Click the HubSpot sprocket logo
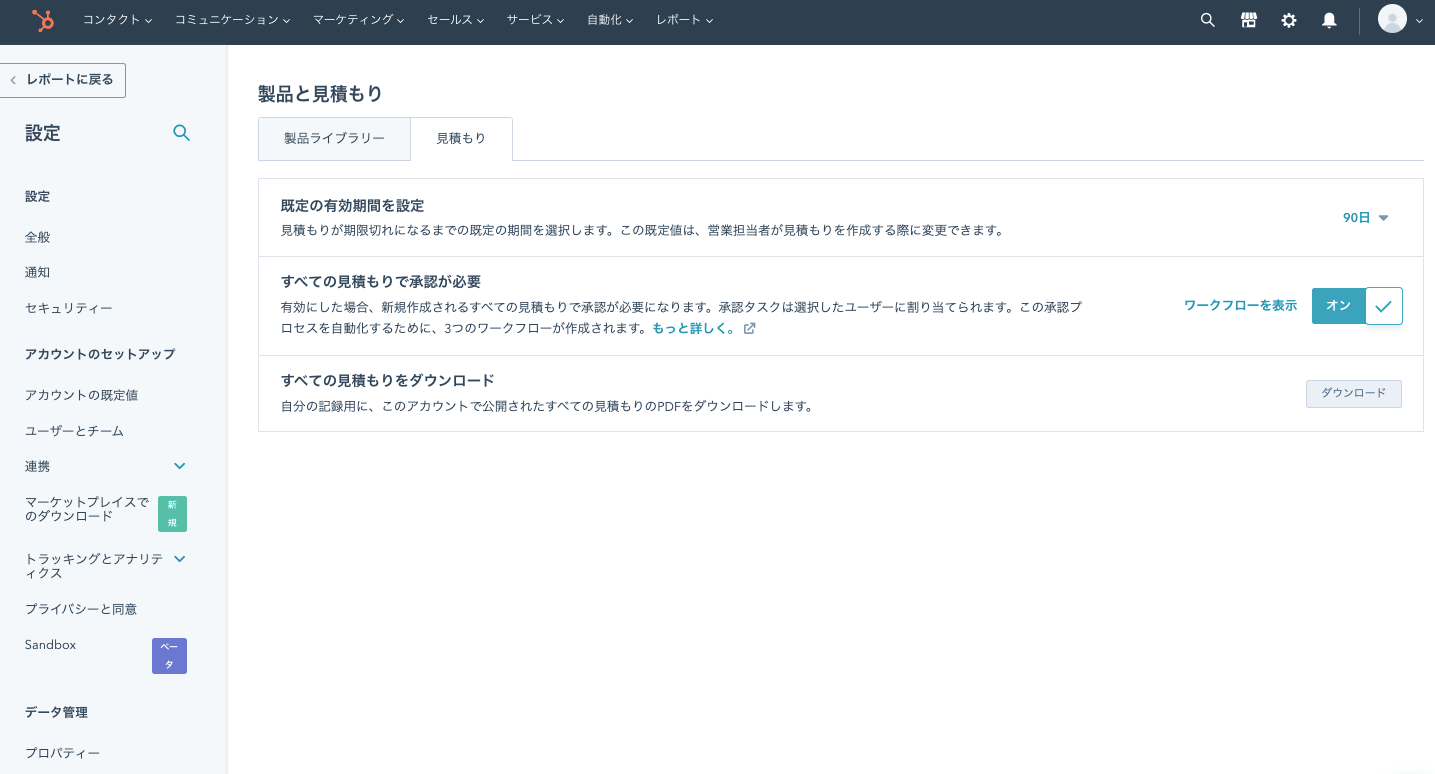 pos(43,20)
